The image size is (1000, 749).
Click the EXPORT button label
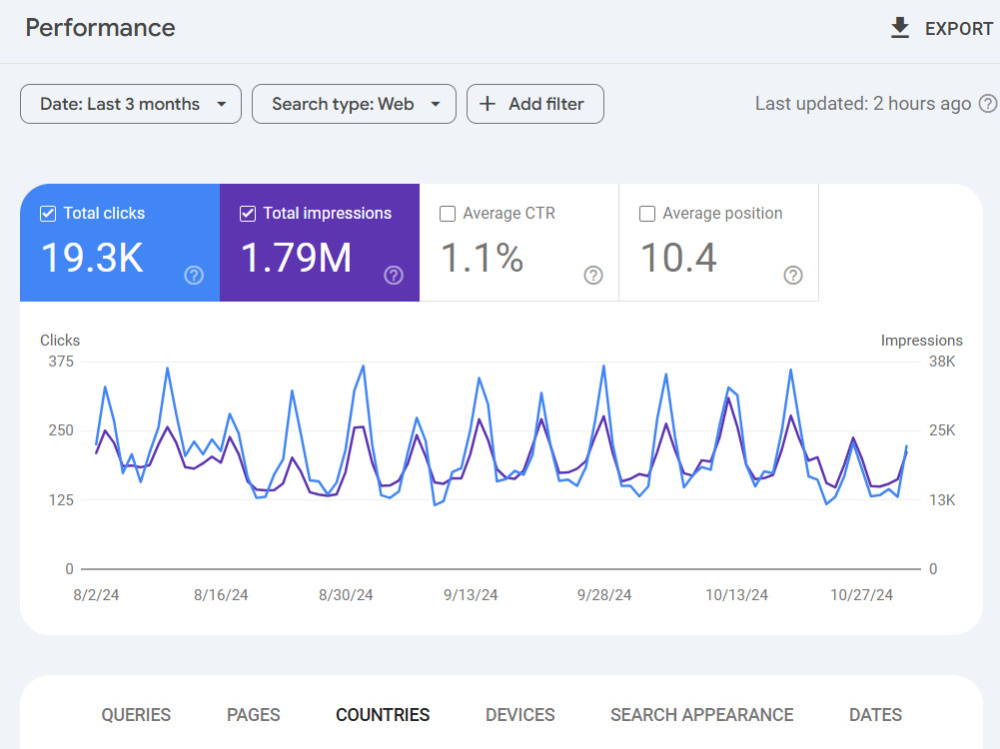959,29
